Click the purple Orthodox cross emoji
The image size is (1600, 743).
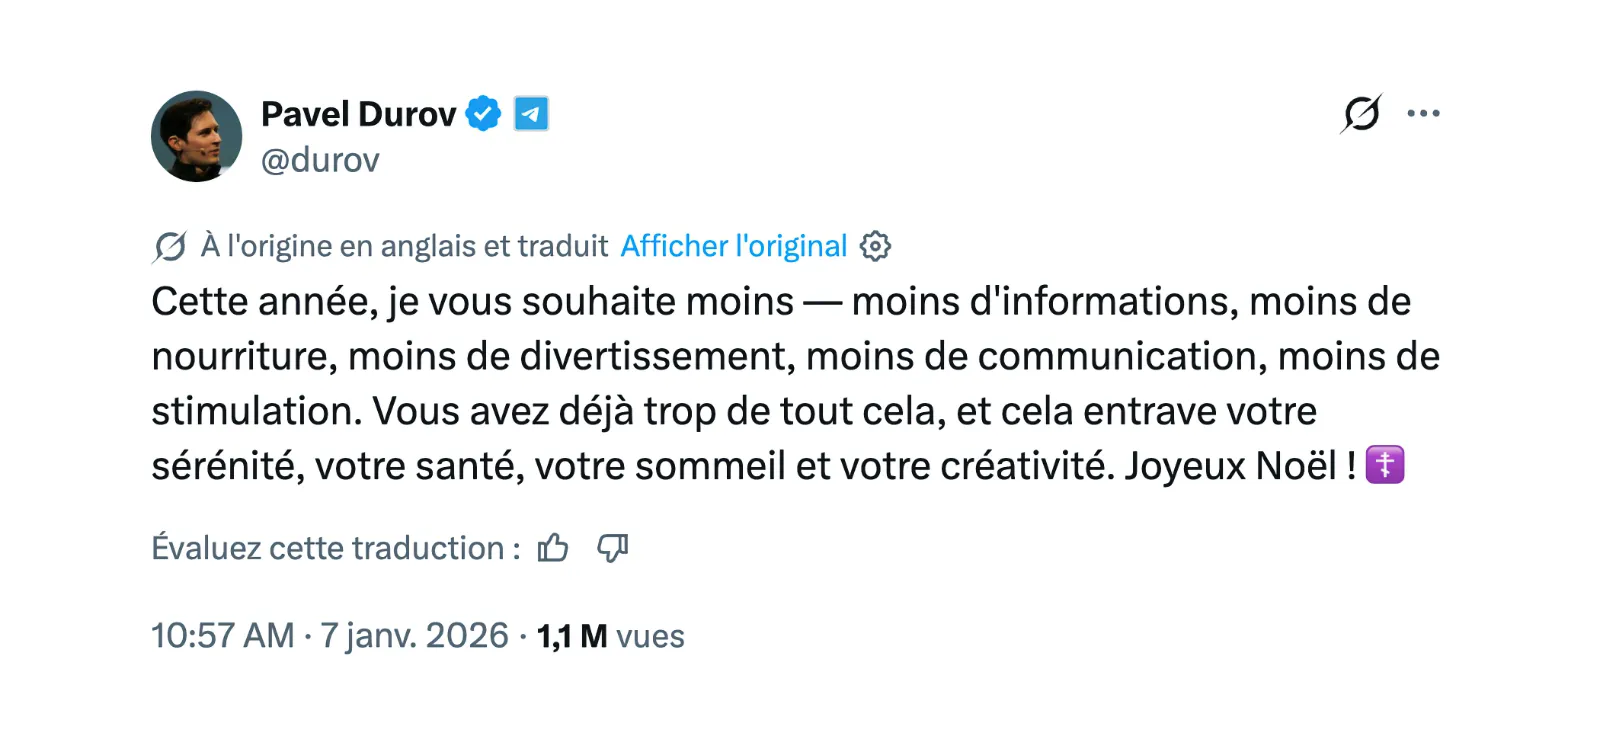point(1385,465)
